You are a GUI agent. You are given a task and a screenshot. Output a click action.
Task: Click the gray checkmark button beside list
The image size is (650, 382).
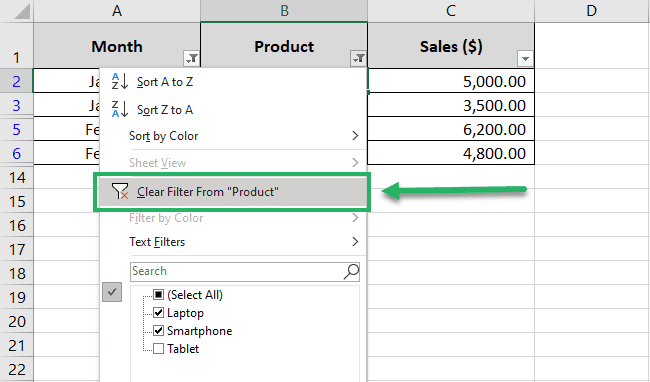click(112, 292)
